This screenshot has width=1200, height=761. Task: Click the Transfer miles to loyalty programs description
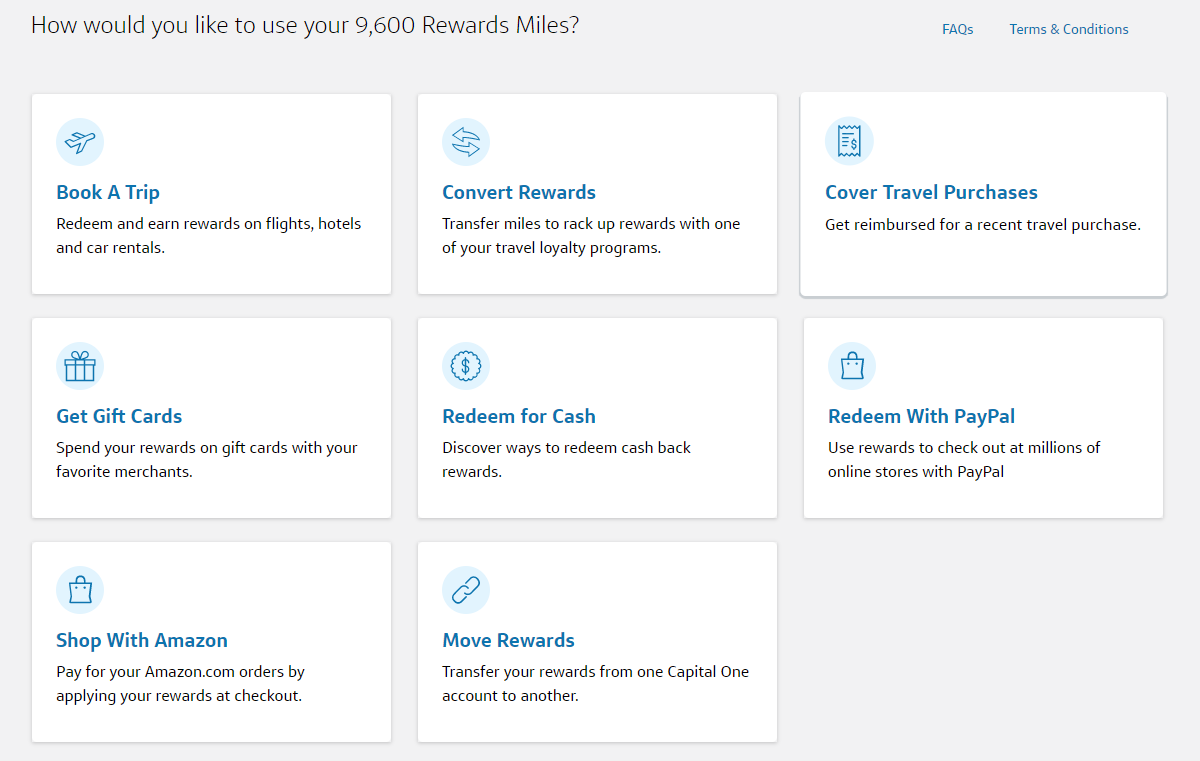(x=591, y=236)
